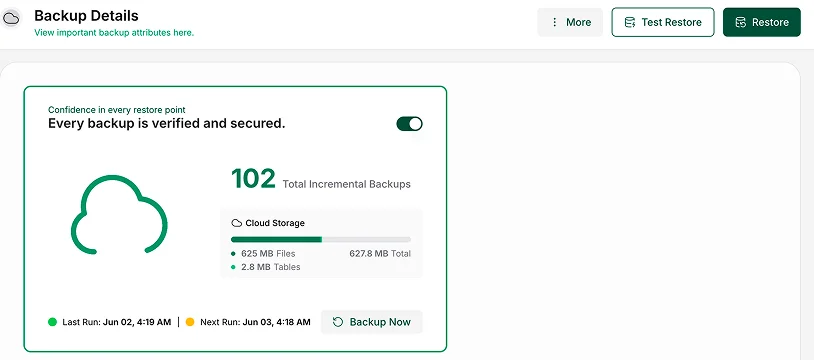
Task: Click 'Every backup is verified and secured.' heading
Action: tap(167, 124)
